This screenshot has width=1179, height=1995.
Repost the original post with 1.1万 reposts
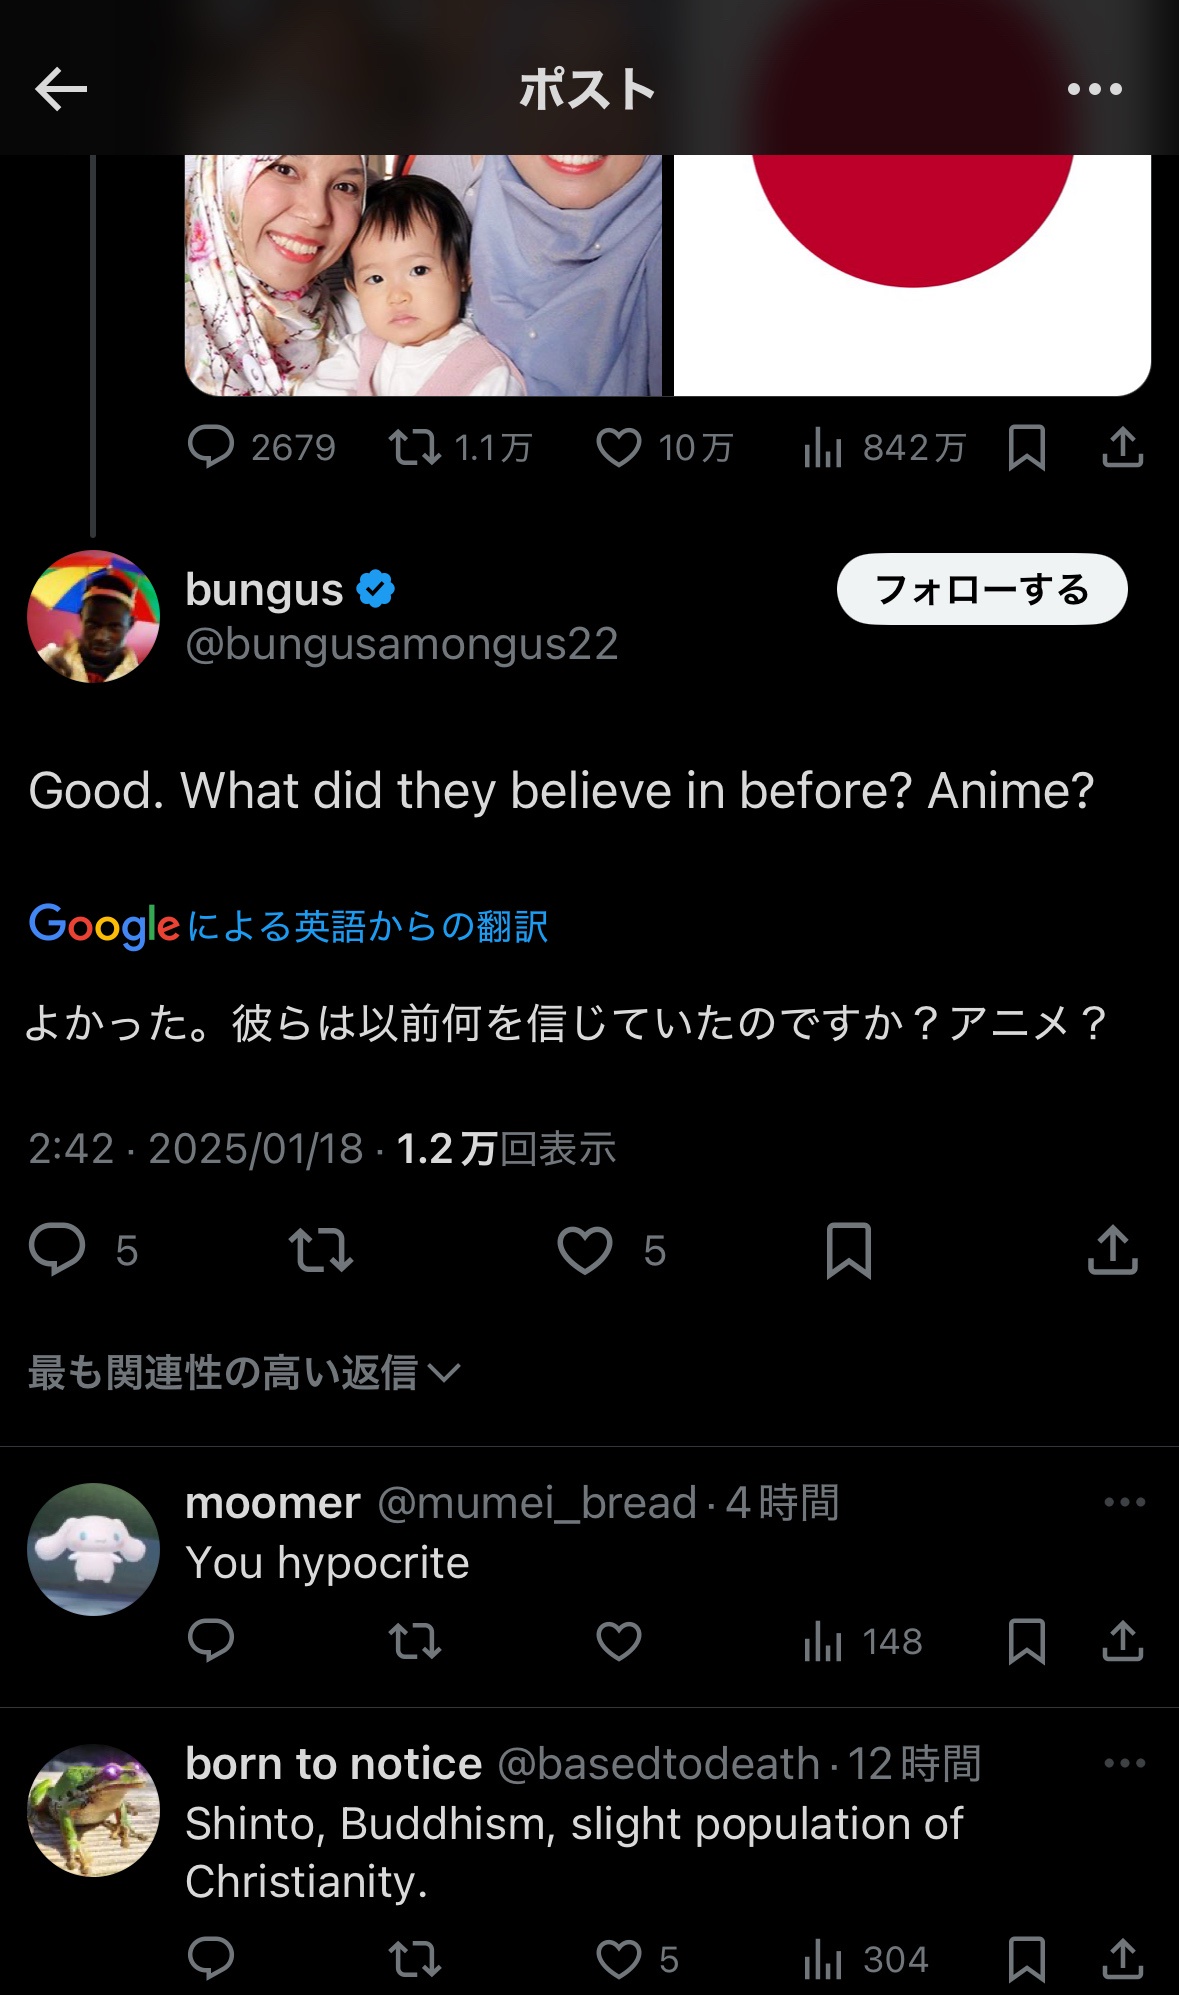tap(414, 448)
